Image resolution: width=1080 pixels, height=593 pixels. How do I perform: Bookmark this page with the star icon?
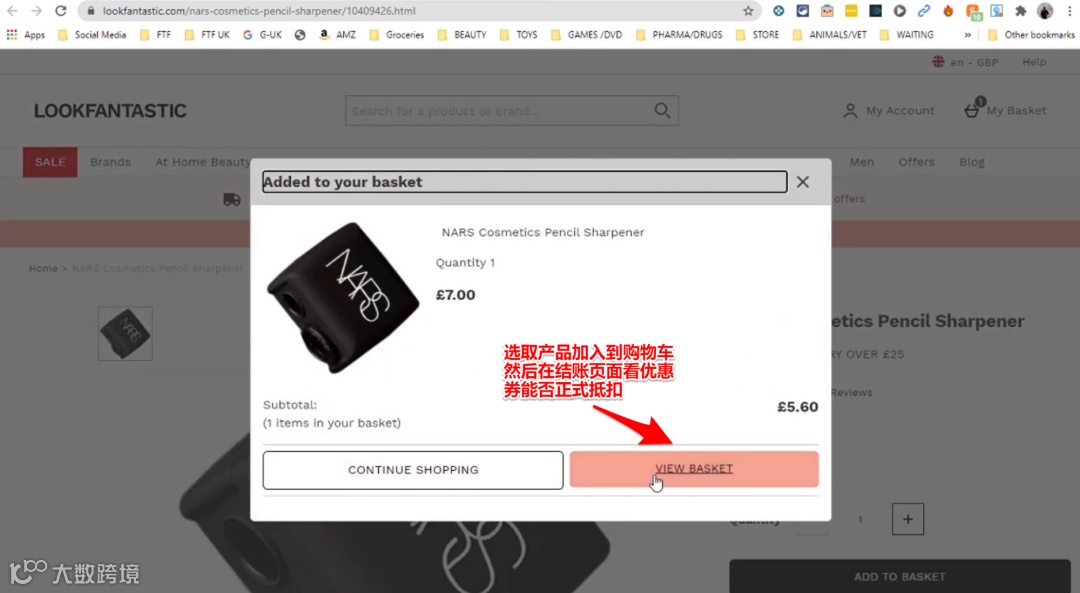(748, 11)
